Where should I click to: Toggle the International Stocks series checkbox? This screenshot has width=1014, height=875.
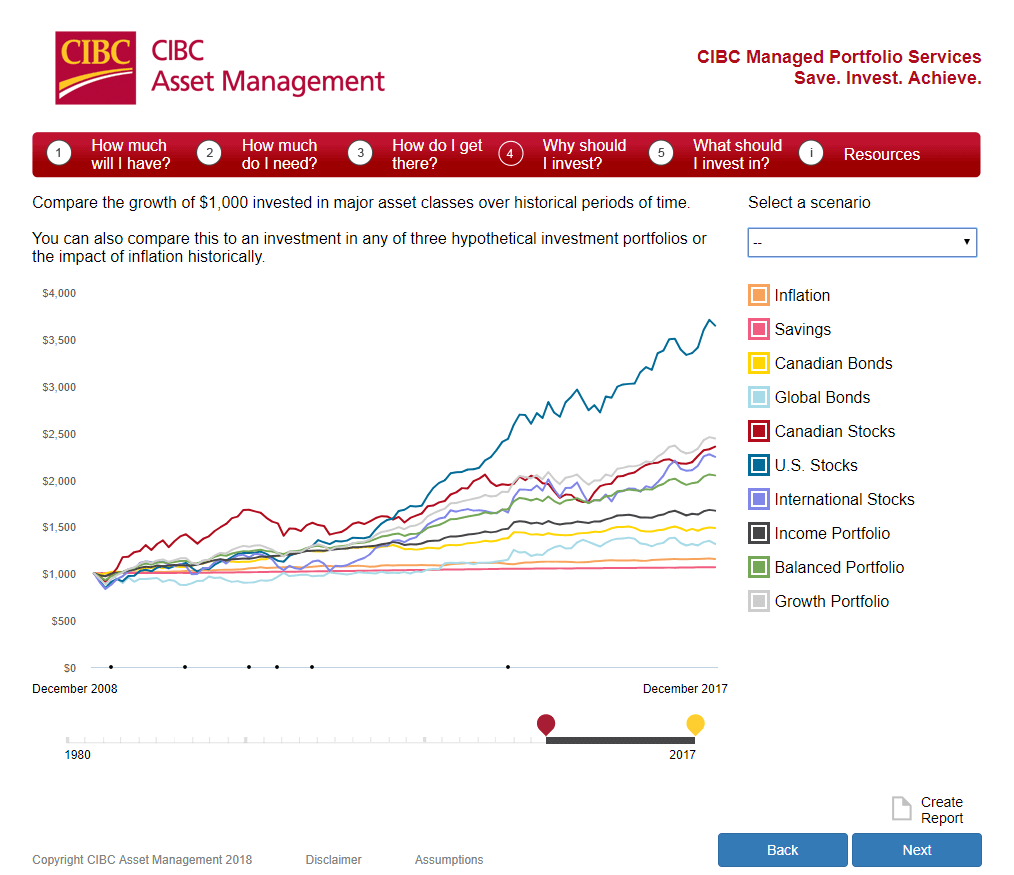(x=759, y=499)
